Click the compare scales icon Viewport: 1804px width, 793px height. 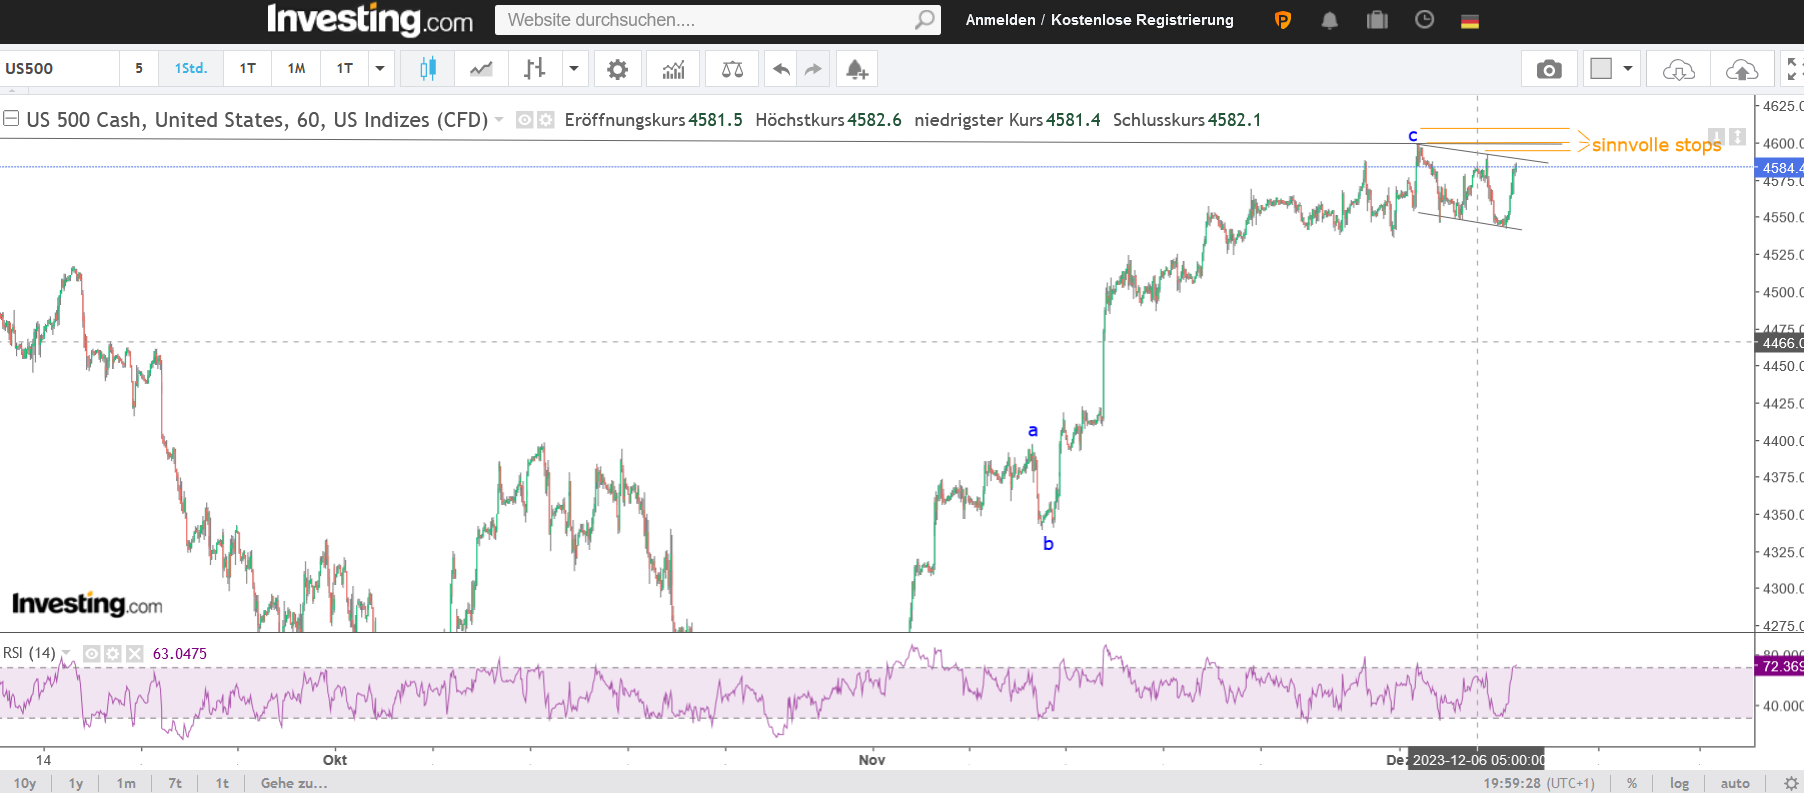tap(732, 69)
